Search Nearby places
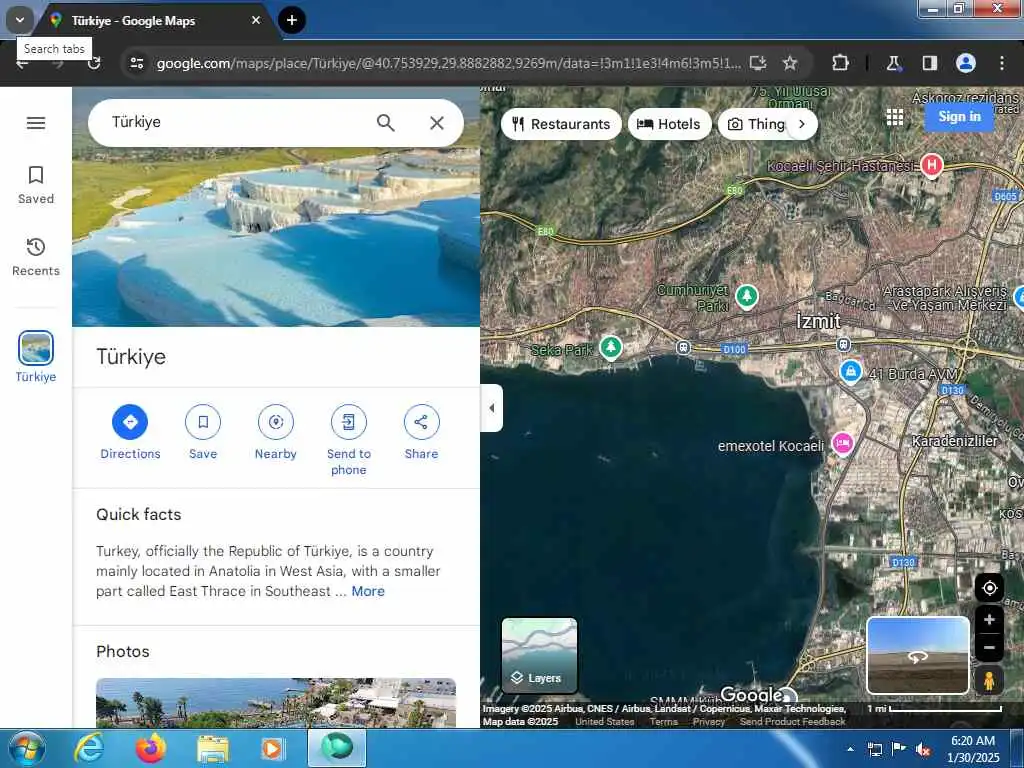This screenshot has width=1024, height=768. click(x=276, y=433)
